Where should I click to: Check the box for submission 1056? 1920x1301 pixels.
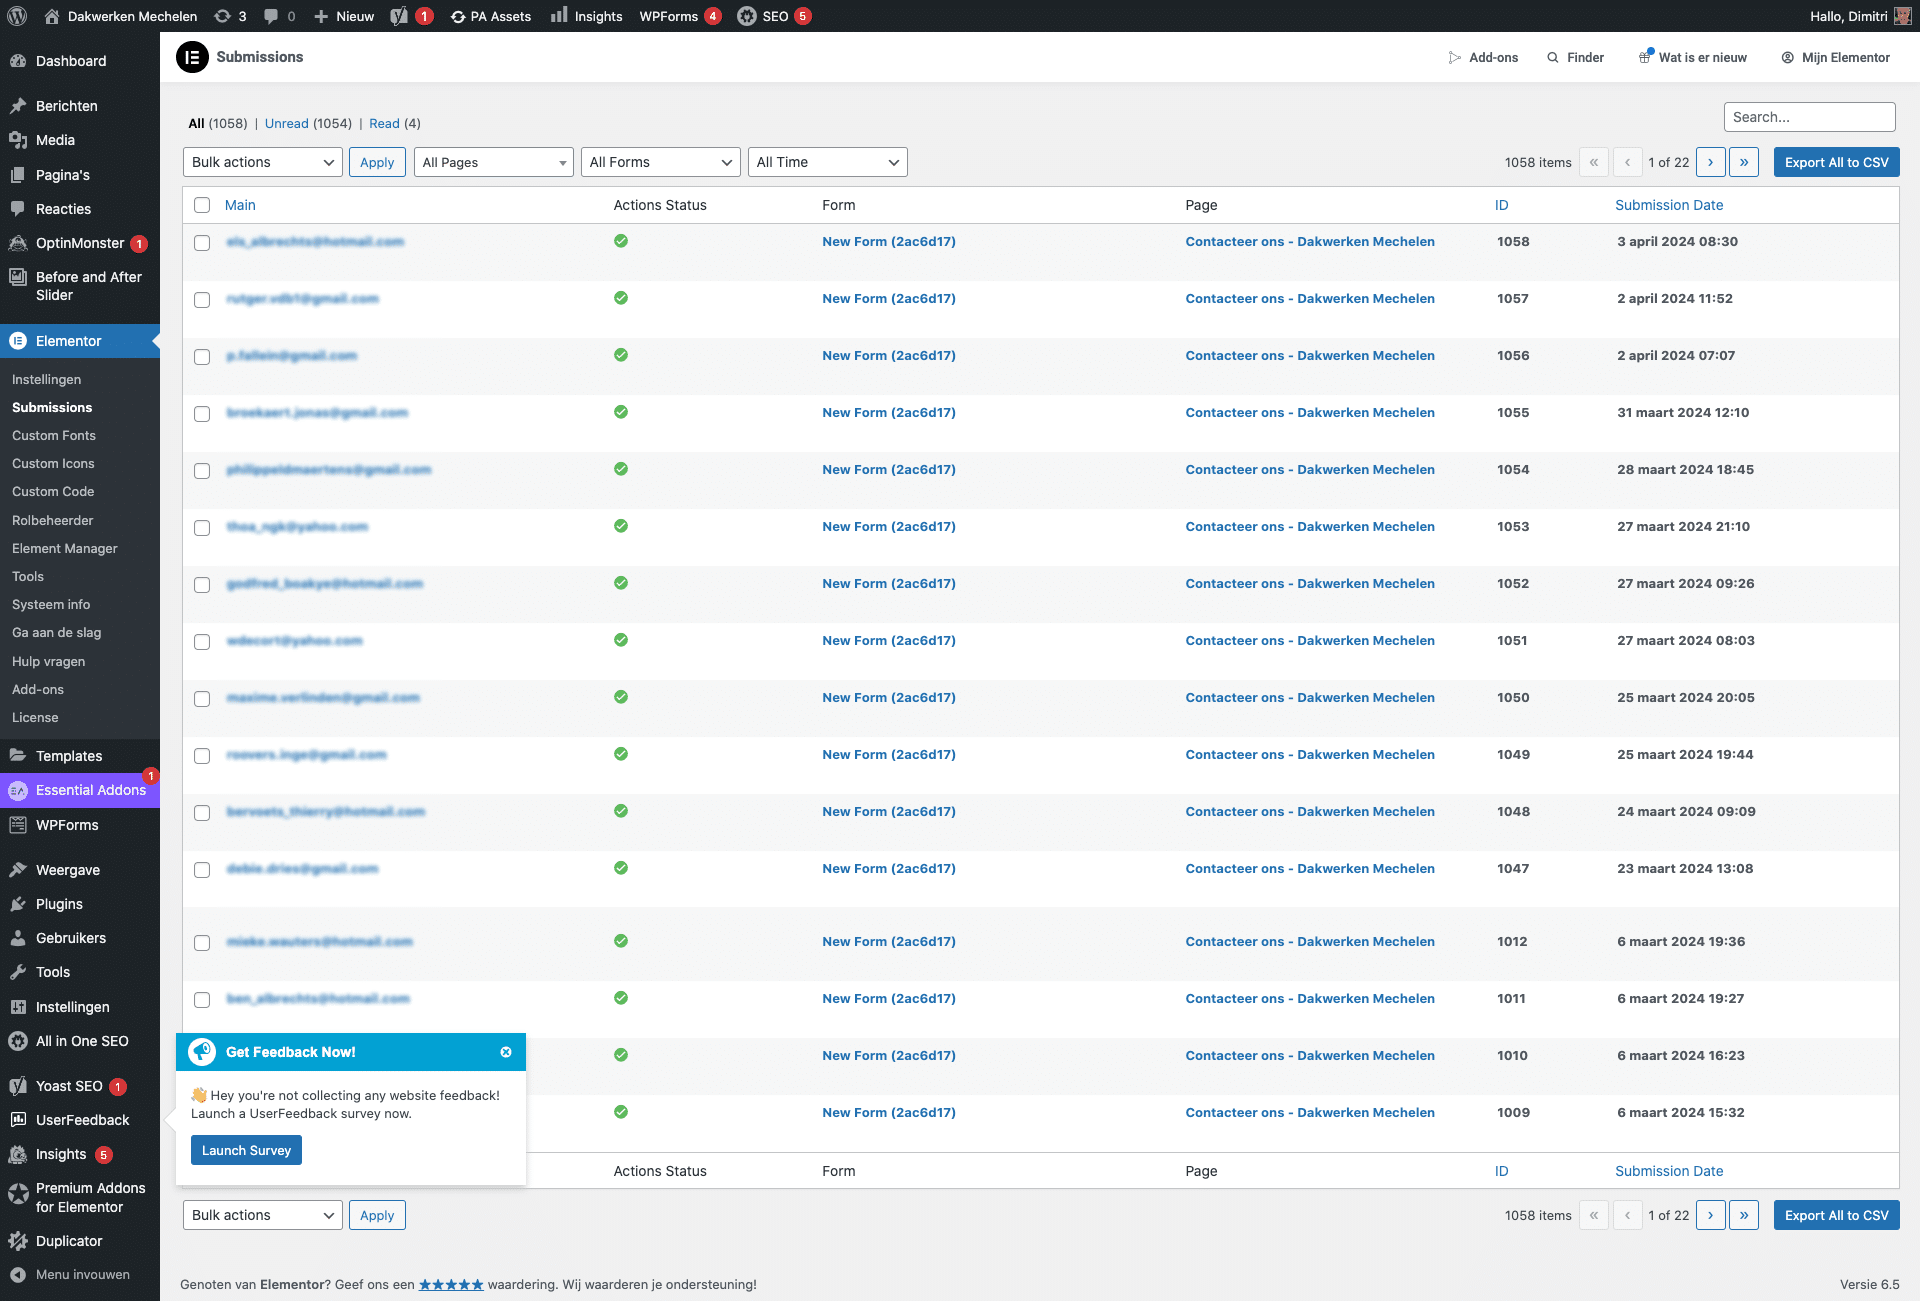pyautogui.click(x=202, y=357)
